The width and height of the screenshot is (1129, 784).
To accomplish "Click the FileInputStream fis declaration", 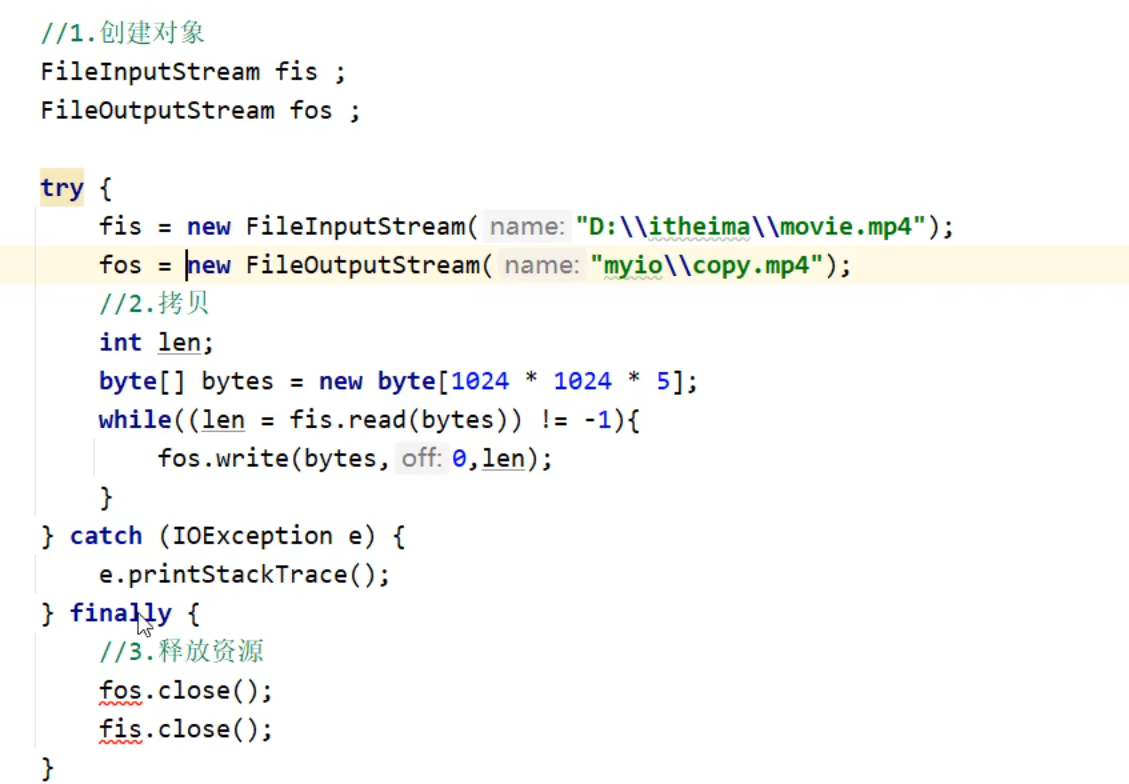I will click(193, 72).
